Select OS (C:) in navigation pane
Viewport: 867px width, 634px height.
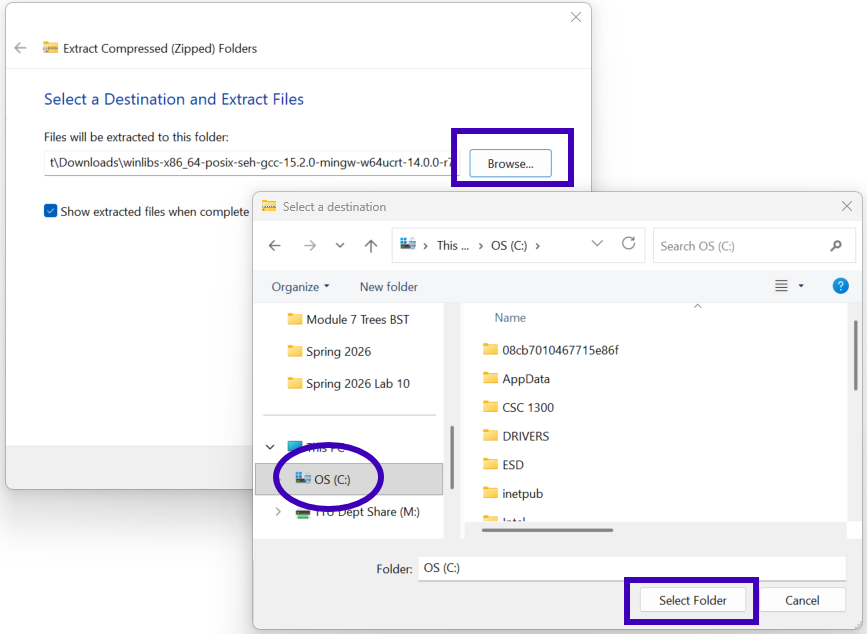click(331, 479)
